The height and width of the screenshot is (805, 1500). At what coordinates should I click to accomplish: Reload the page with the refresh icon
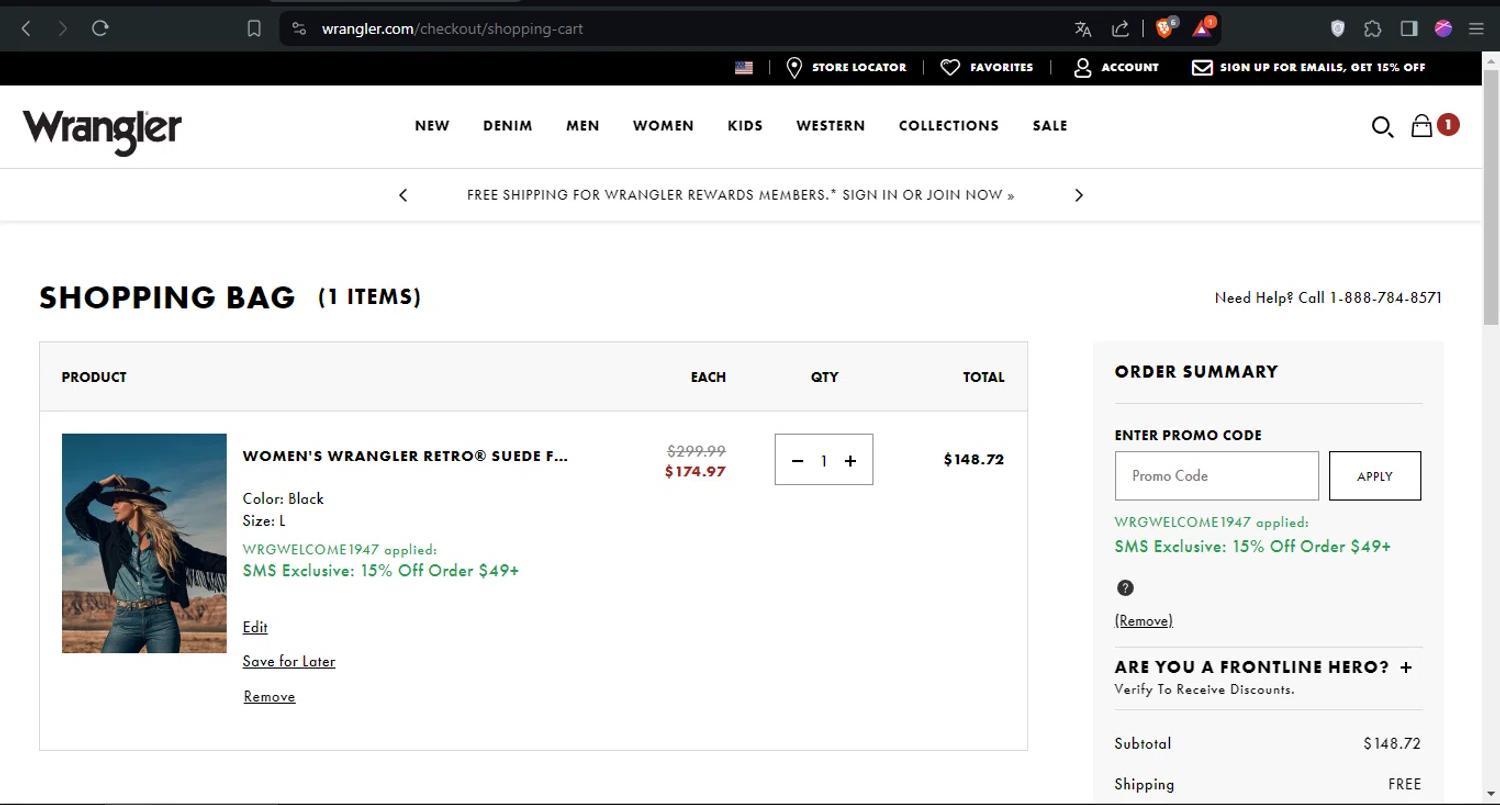(x=100, y=28)
